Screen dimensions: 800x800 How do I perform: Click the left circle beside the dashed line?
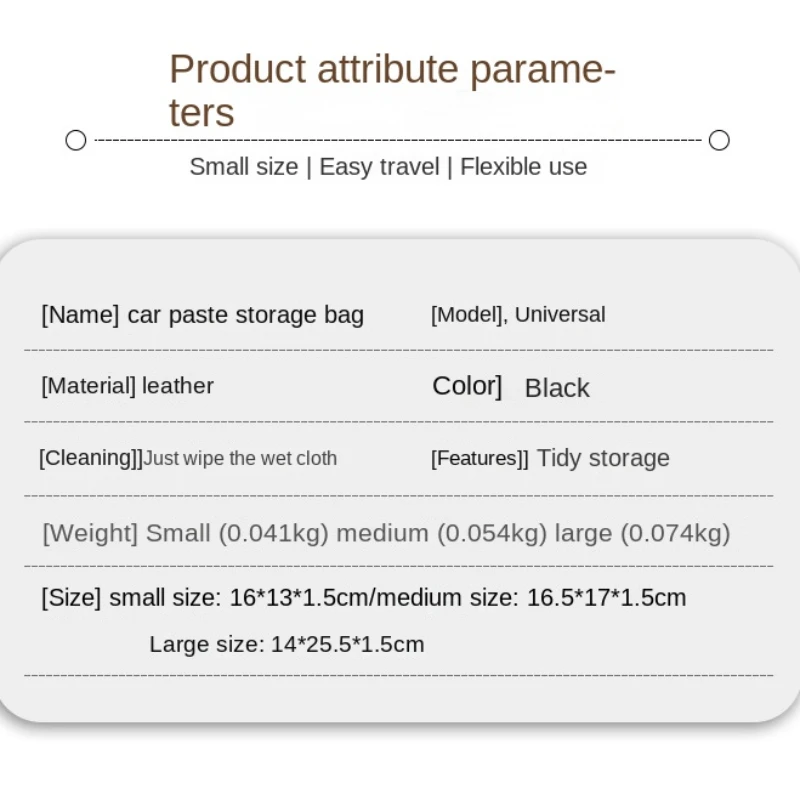76,140
